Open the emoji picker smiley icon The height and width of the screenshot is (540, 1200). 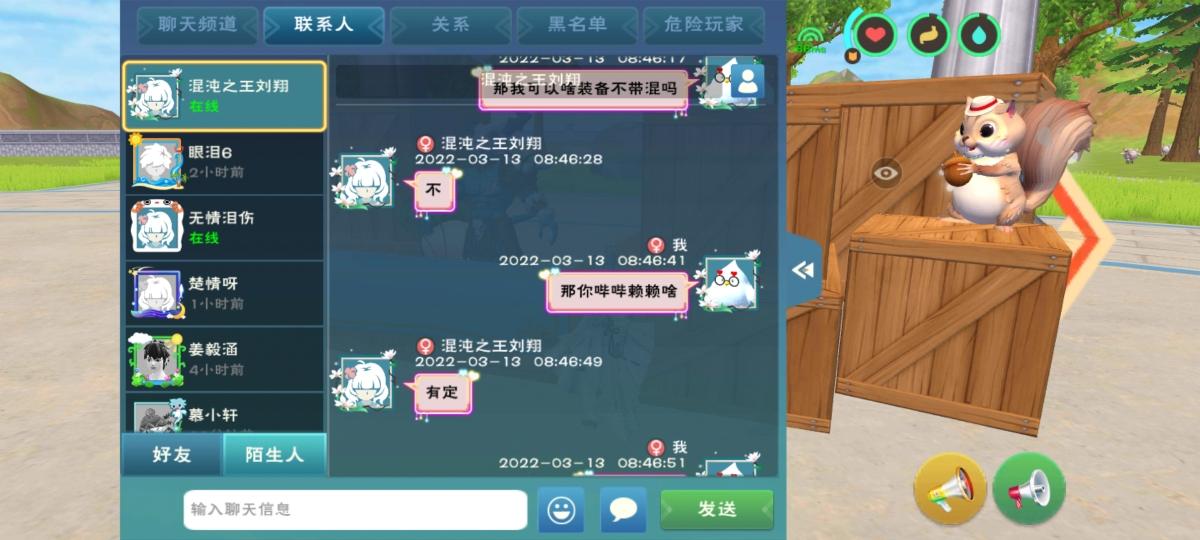pyautogui.click(x=561, y=510)
